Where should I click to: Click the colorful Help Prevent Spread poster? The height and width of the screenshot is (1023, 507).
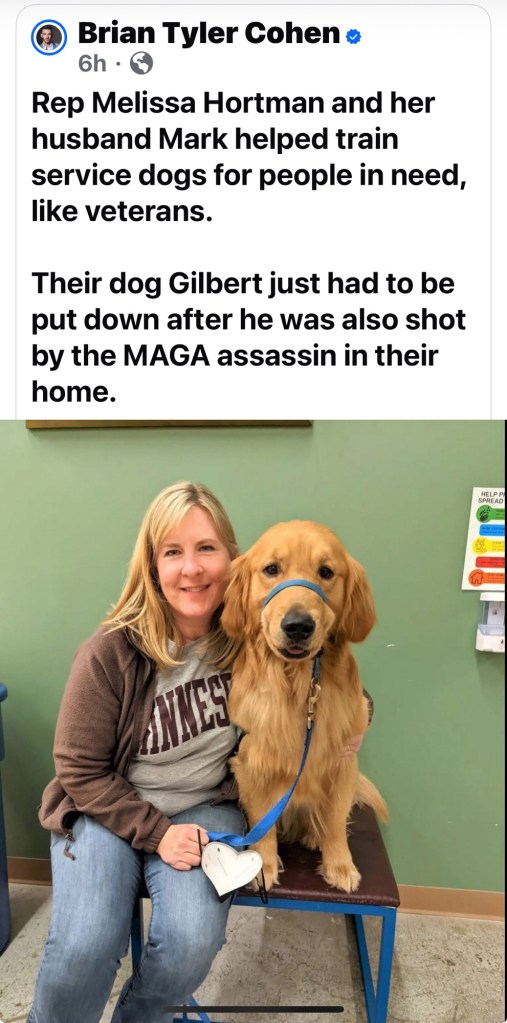coord(484,538)
